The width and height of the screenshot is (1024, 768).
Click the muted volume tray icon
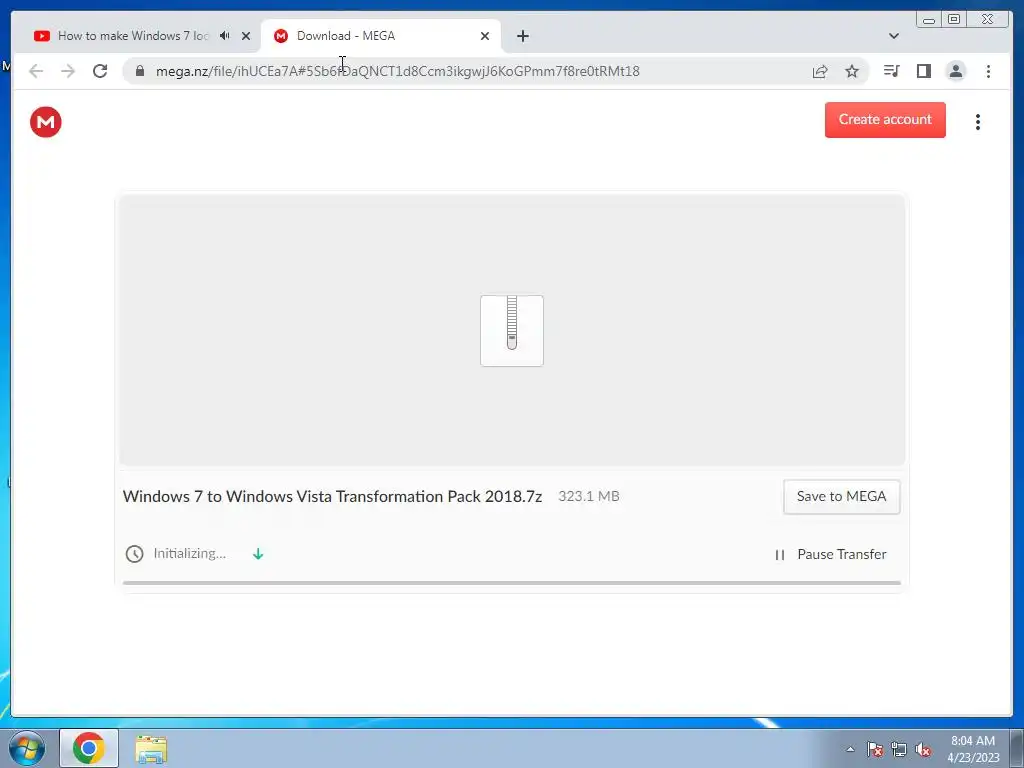923,749
